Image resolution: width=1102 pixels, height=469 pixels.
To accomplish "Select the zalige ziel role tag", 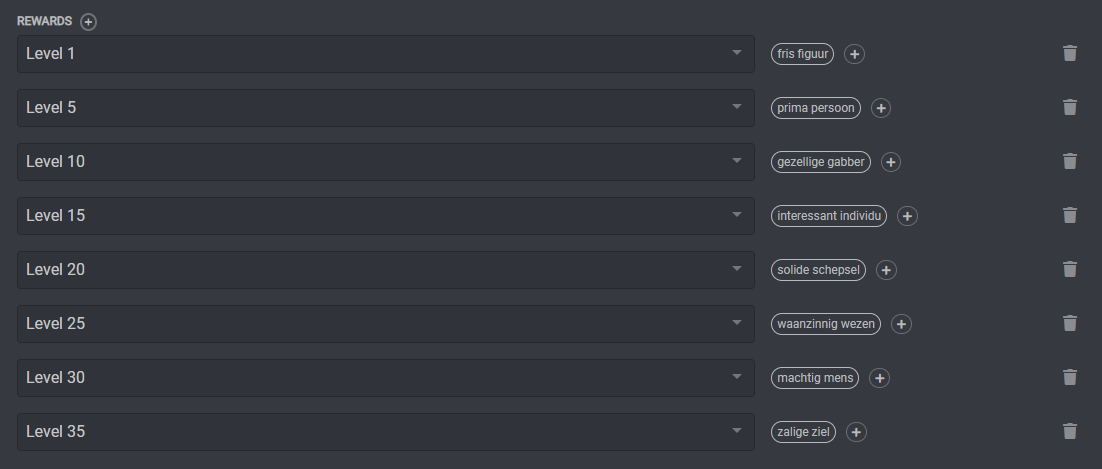I will (x=803, y=432).
